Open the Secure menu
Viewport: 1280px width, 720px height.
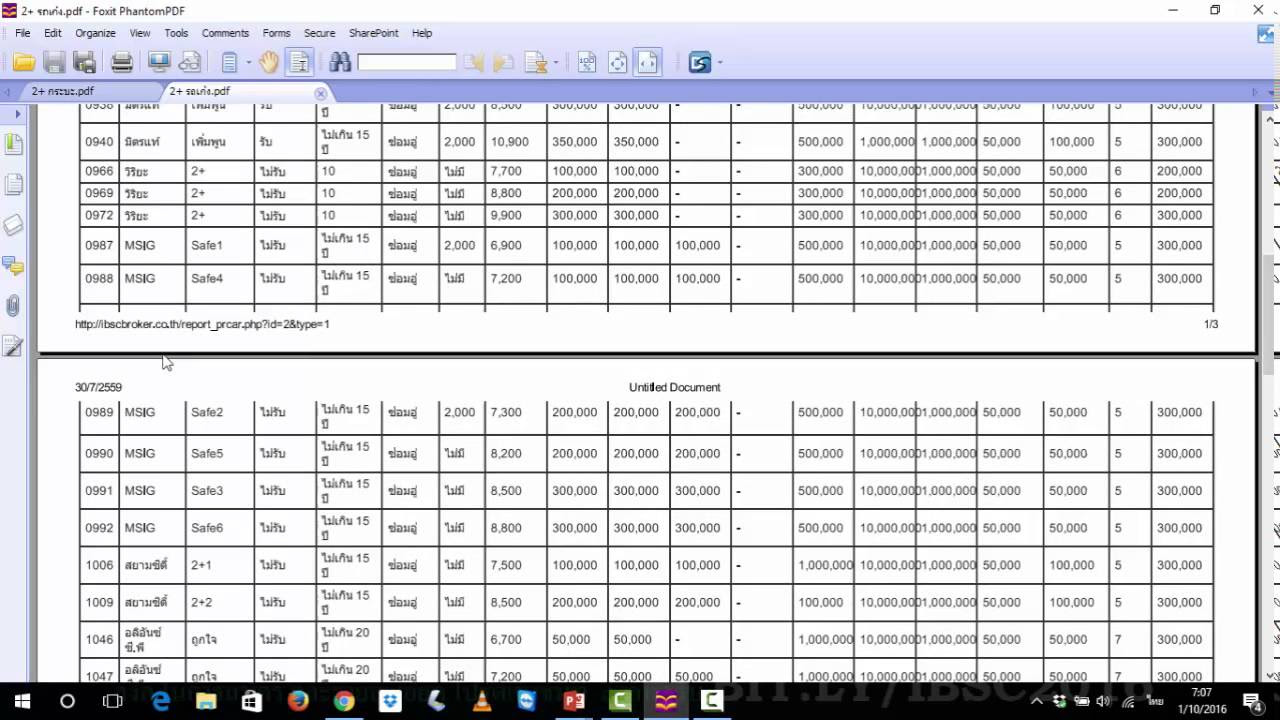pyautogui.click(x=320, y=33)
